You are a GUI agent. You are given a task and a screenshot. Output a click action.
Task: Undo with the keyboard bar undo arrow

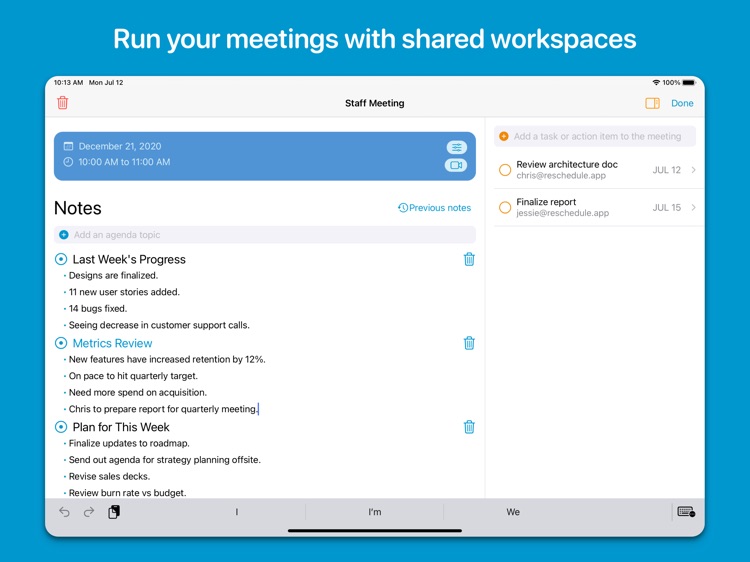[64, 512]
